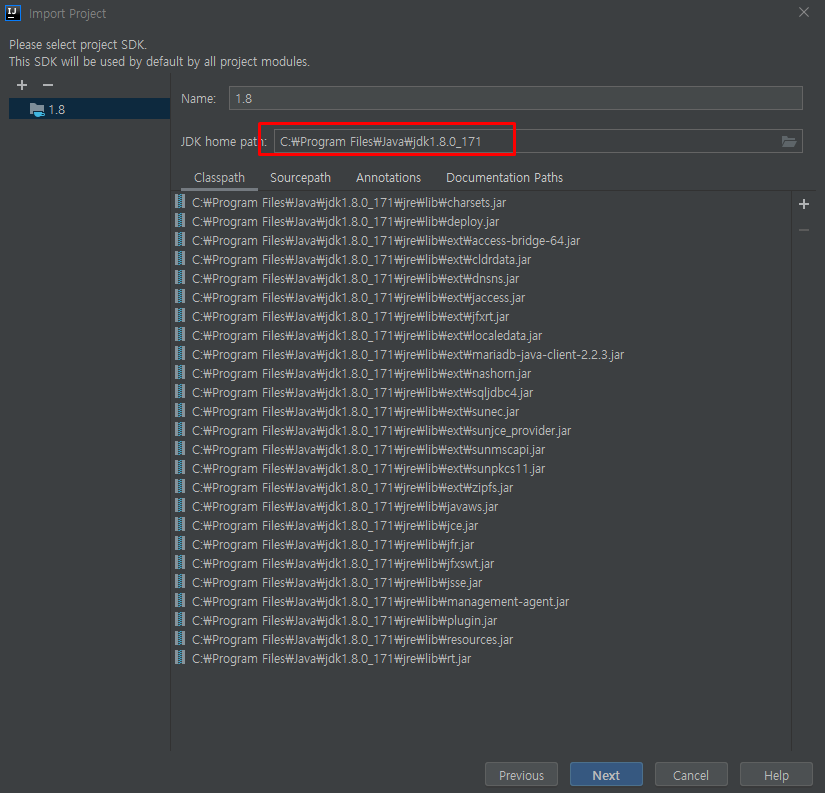The image size is (825, 793).
Task: Open Help for this dialog
Action: [776, 775]
